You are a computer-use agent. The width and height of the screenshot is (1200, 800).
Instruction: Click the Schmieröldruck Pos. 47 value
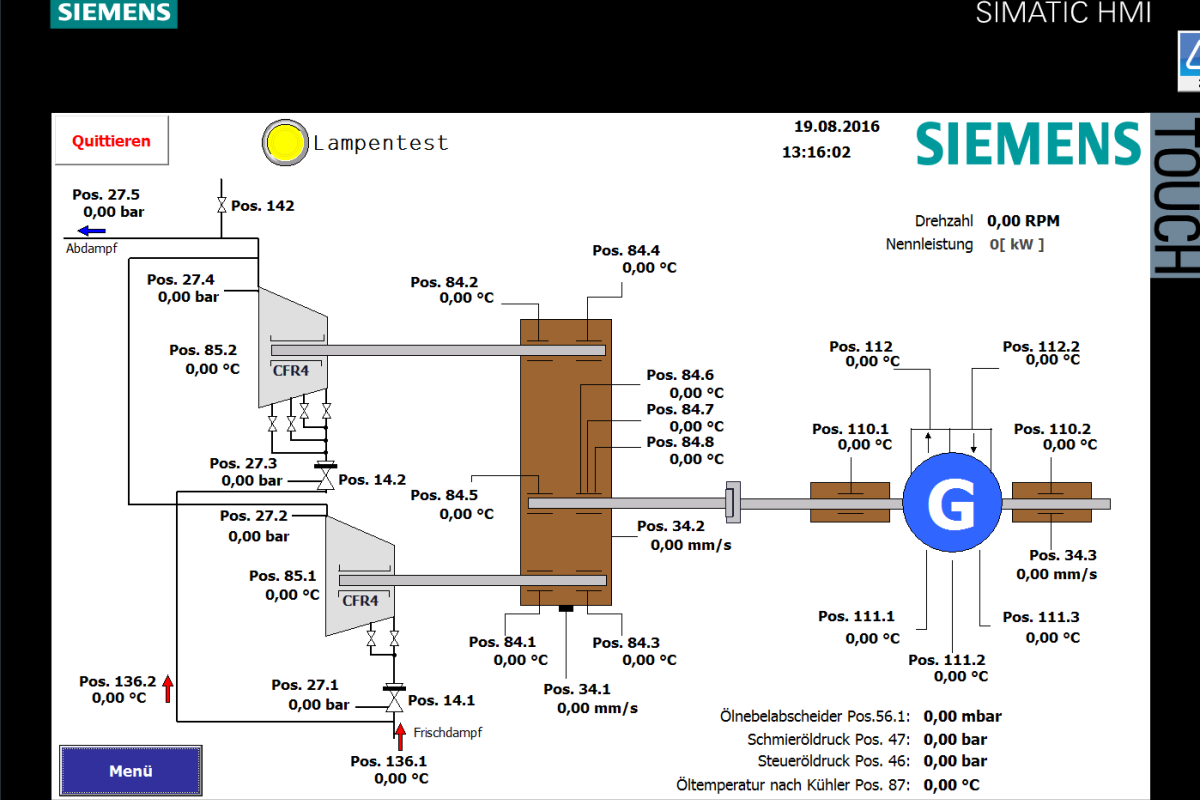point(955,740)
